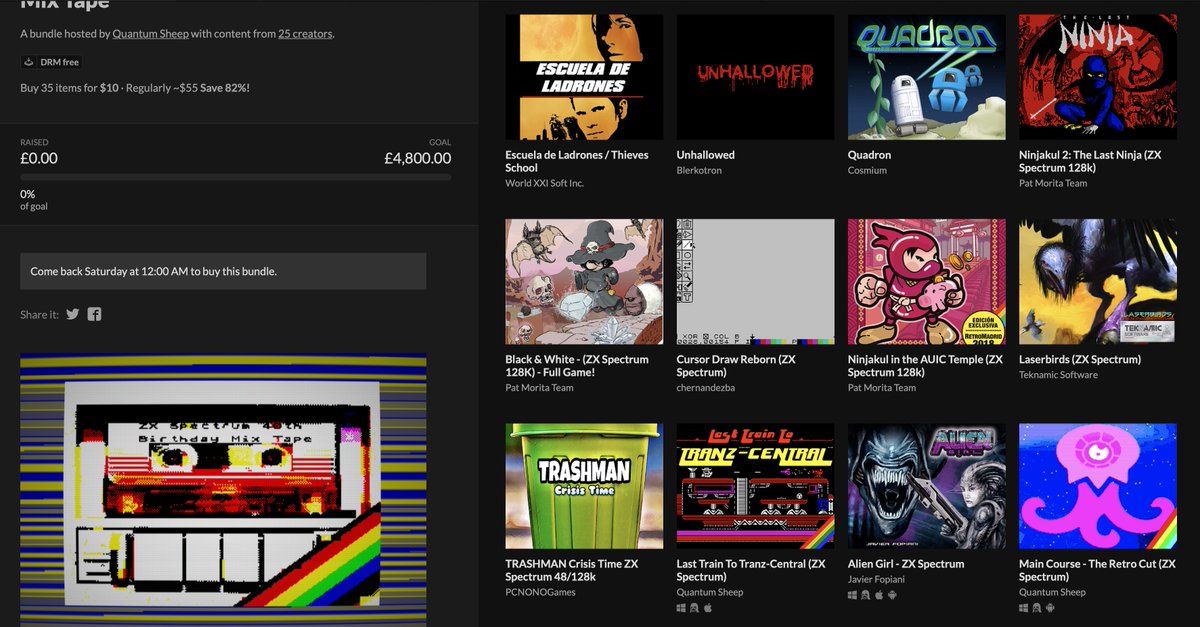Click the Last Train To Tranz-Central cover
1200x627 pixels.
[x=755, y=486]
